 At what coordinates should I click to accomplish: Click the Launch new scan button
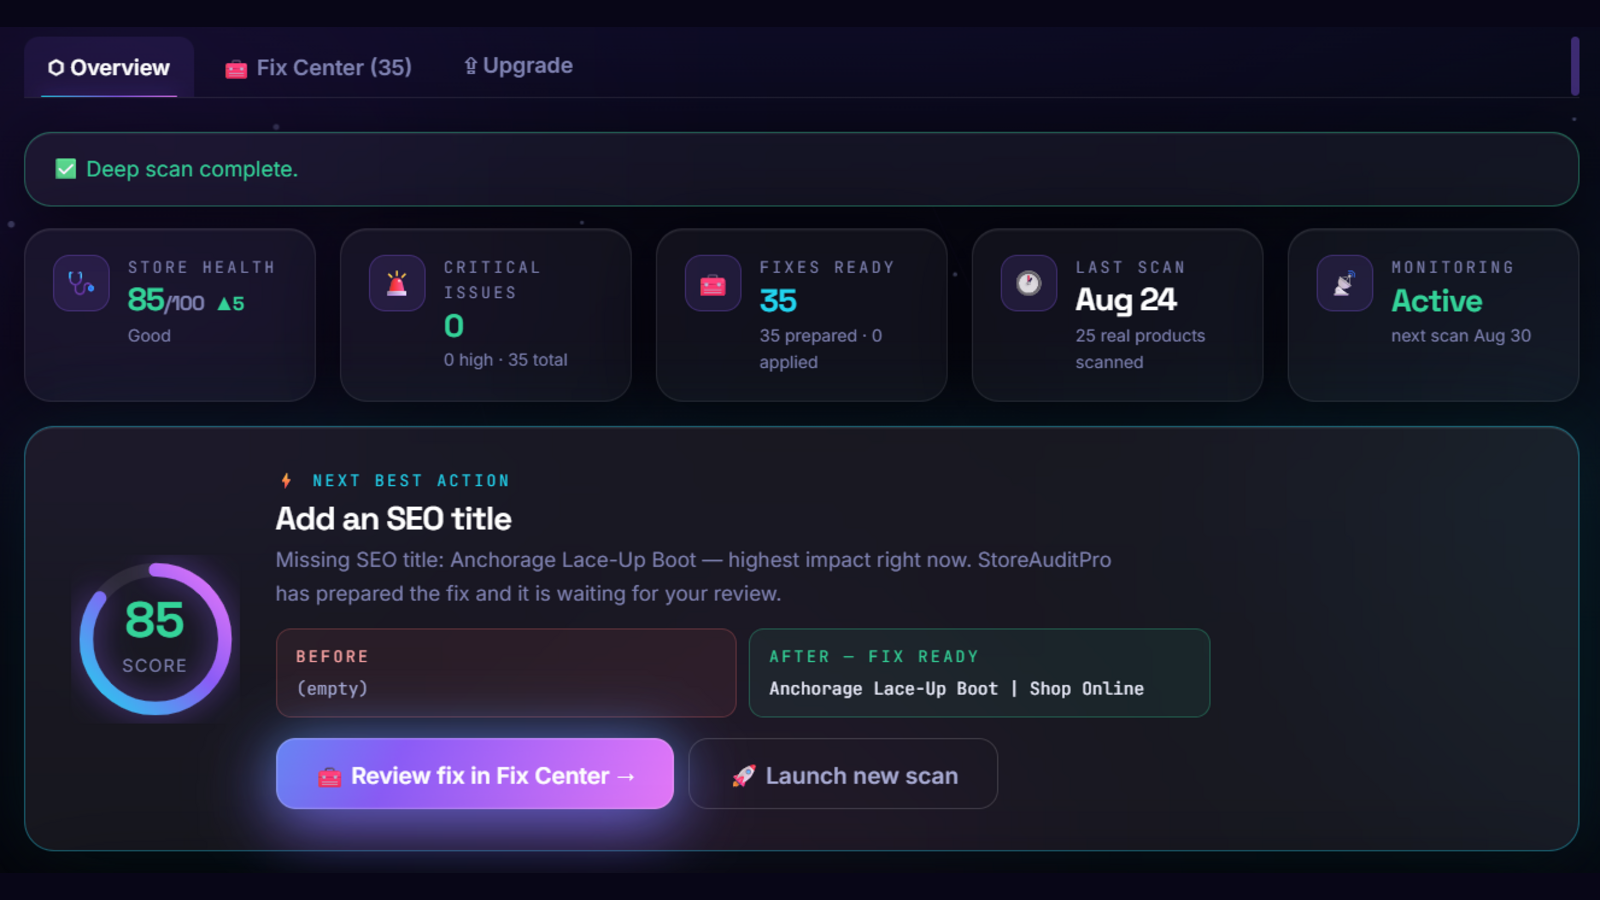click(x=843, y=774)
